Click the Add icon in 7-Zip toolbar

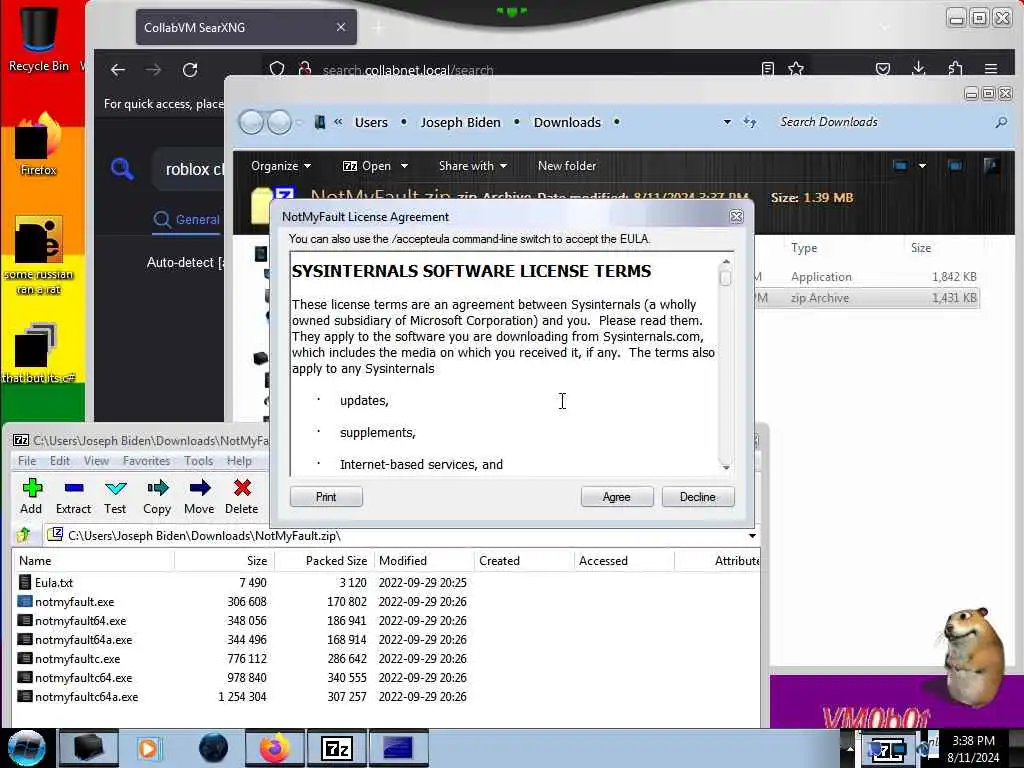(31, 488)
